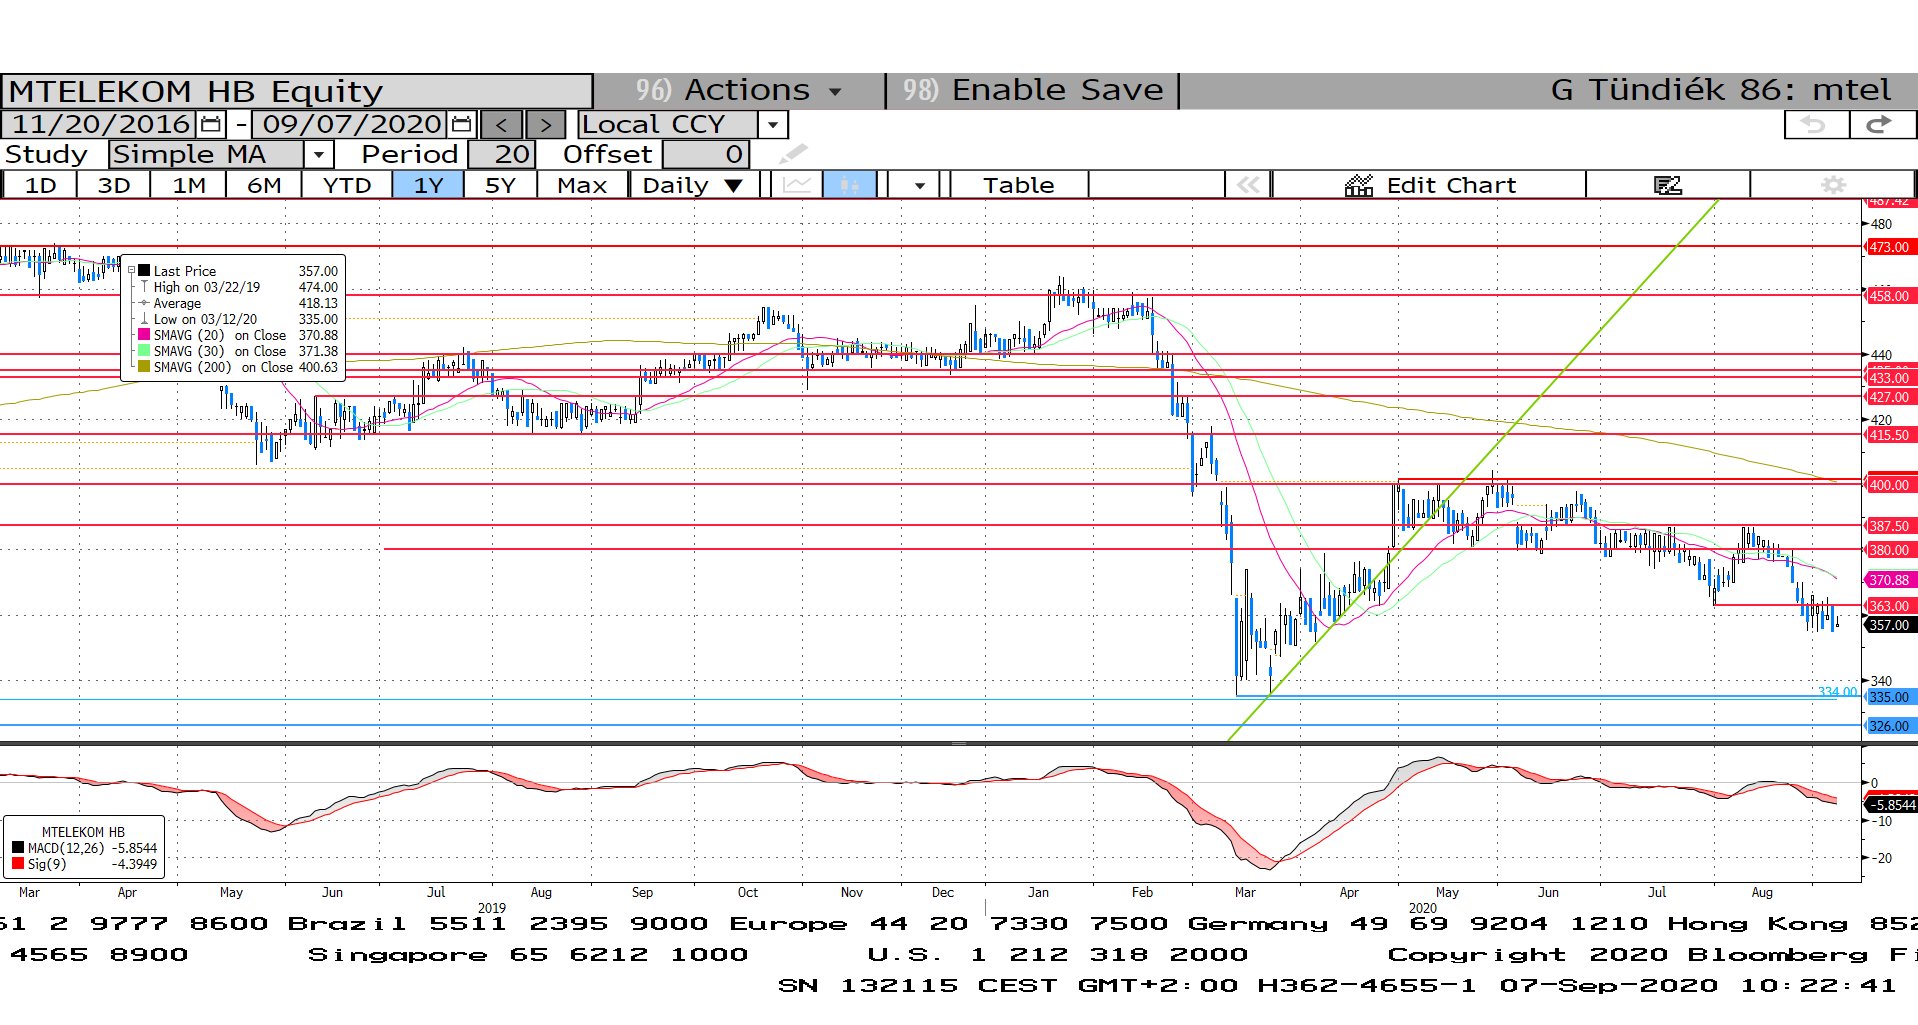Click the Study label
The height and width of the screenshot is (1025, 1918).
tap(46, 155)
